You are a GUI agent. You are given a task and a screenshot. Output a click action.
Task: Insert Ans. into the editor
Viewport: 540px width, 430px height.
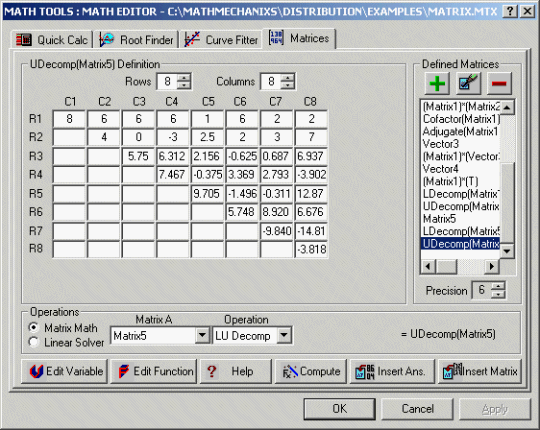pos(392,371)
